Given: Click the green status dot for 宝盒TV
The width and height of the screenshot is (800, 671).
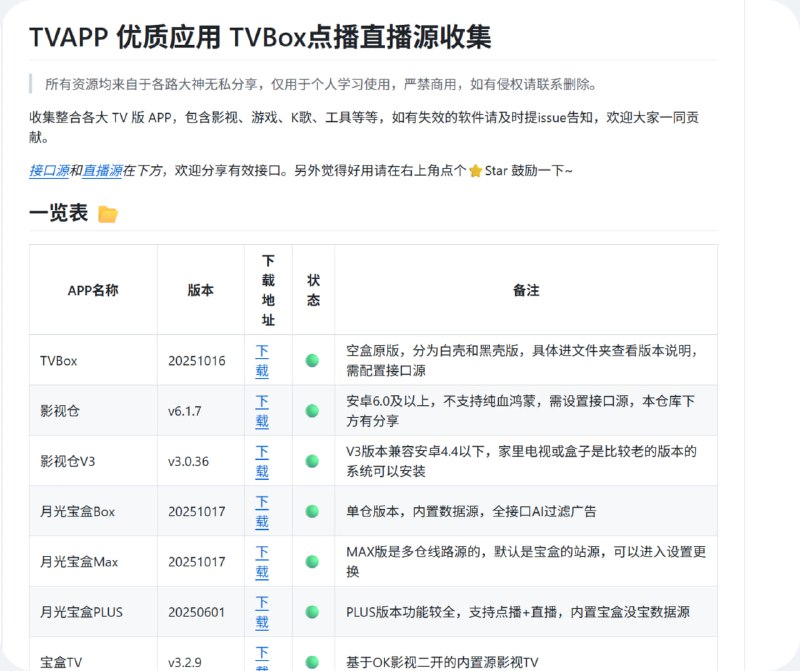Looking at the screenshot, I should click(312, 662).
